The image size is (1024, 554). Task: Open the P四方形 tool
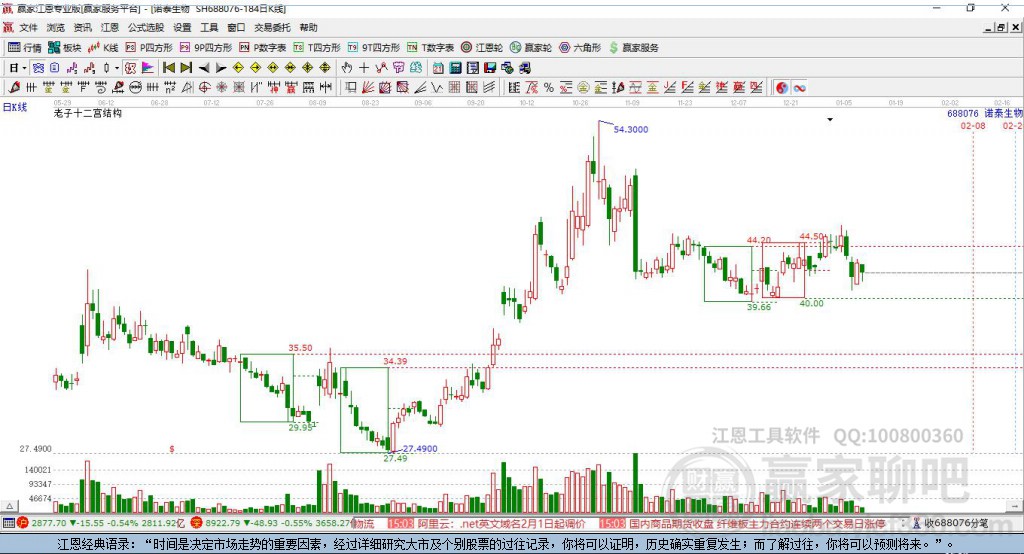(149, 48)
